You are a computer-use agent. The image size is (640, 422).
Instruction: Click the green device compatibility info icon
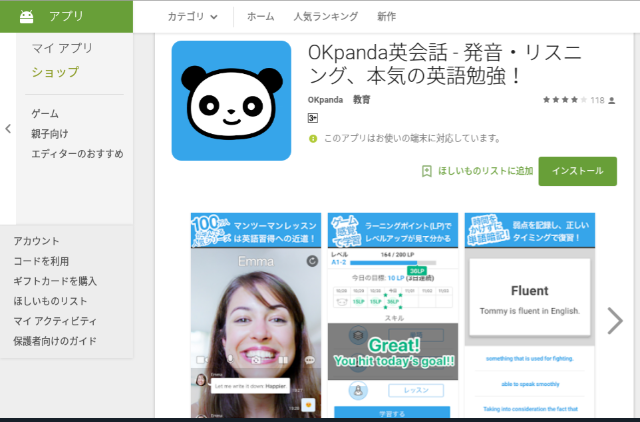coord(313,139)
